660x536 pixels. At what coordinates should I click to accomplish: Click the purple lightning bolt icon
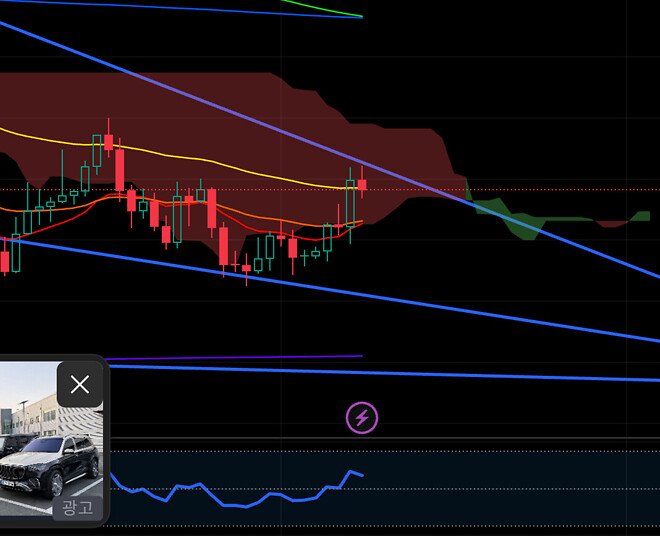point(361,417)
